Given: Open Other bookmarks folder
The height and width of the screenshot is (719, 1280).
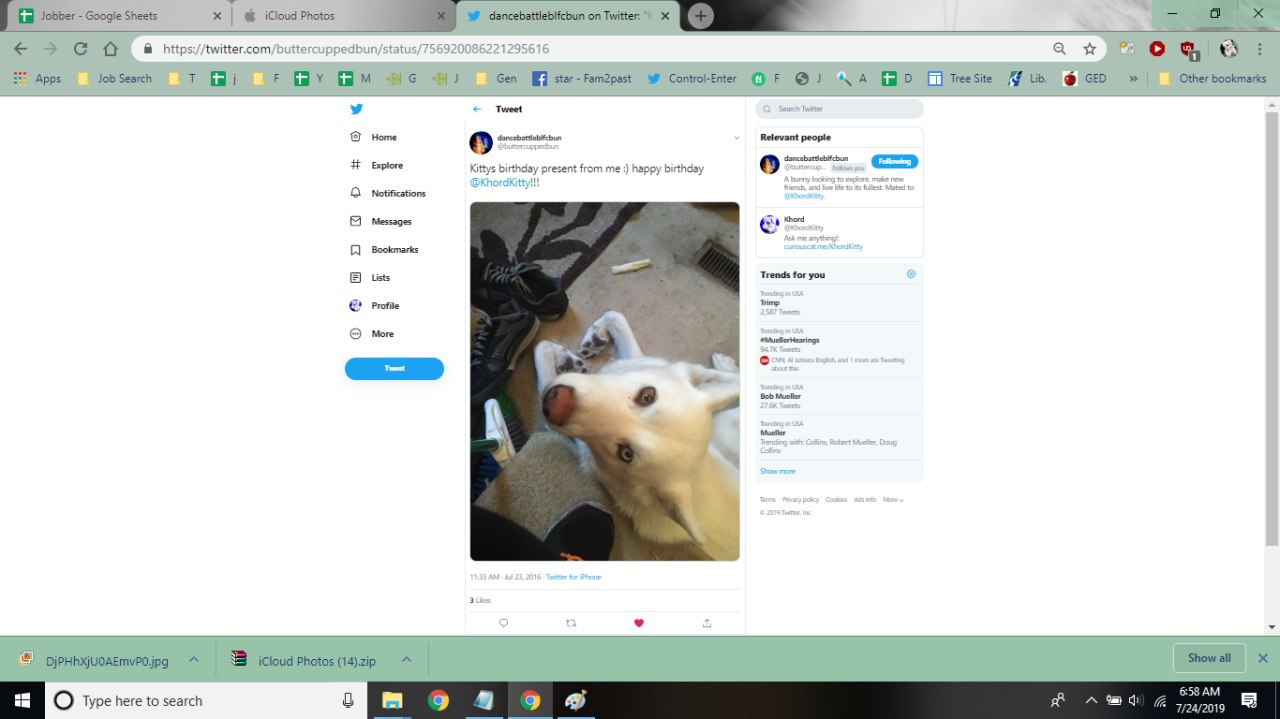Looking at the screenshot, I should pyautogui.click(x=1212, y=78).
